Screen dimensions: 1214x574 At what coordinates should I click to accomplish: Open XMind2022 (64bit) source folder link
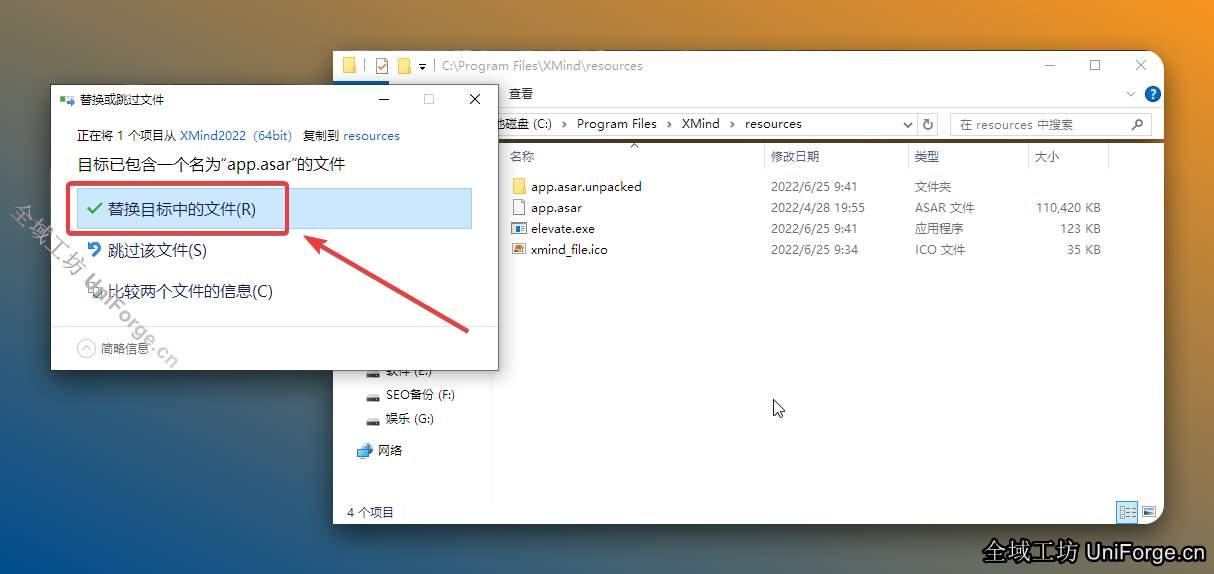click(x=236, y=135)
